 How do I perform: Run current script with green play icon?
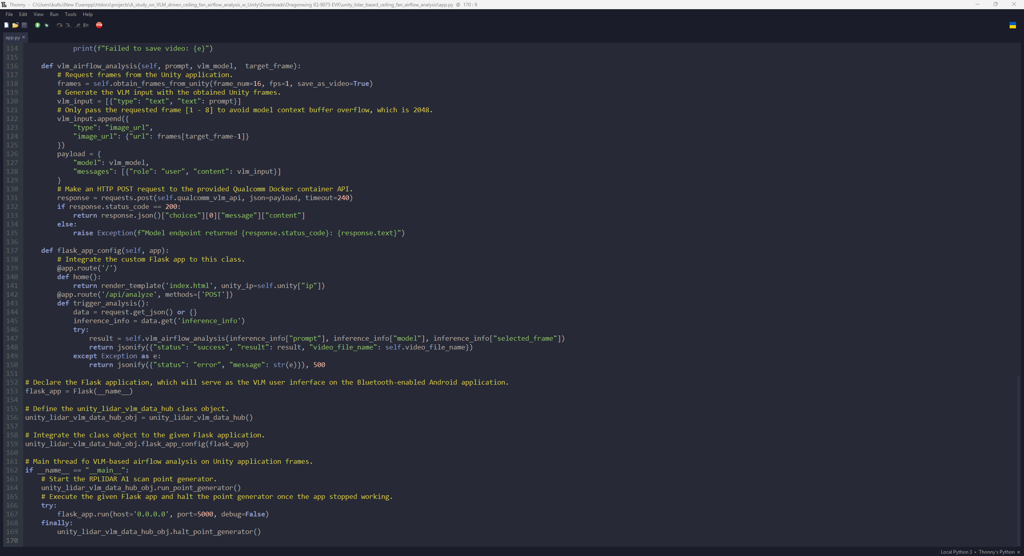[x=37, y=25]
